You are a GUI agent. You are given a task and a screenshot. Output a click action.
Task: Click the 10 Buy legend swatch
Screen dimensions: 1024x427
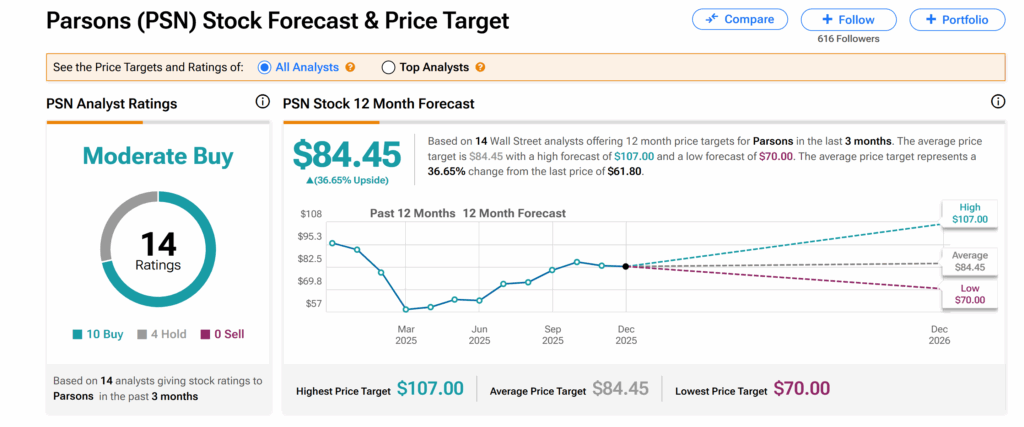[x=78, y=334]
